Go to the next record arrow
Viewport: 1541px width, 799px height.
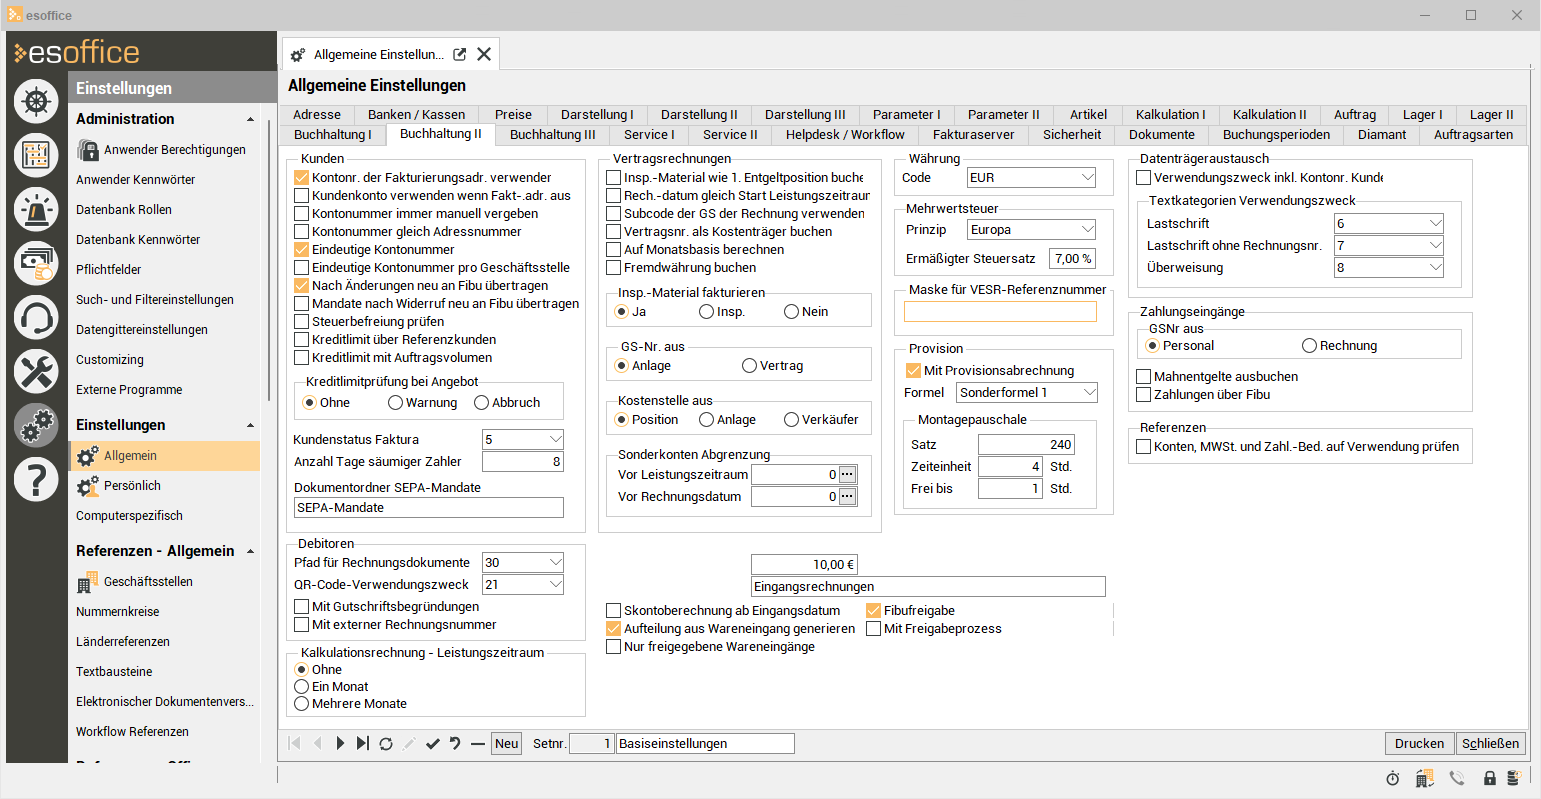[340, 743]
